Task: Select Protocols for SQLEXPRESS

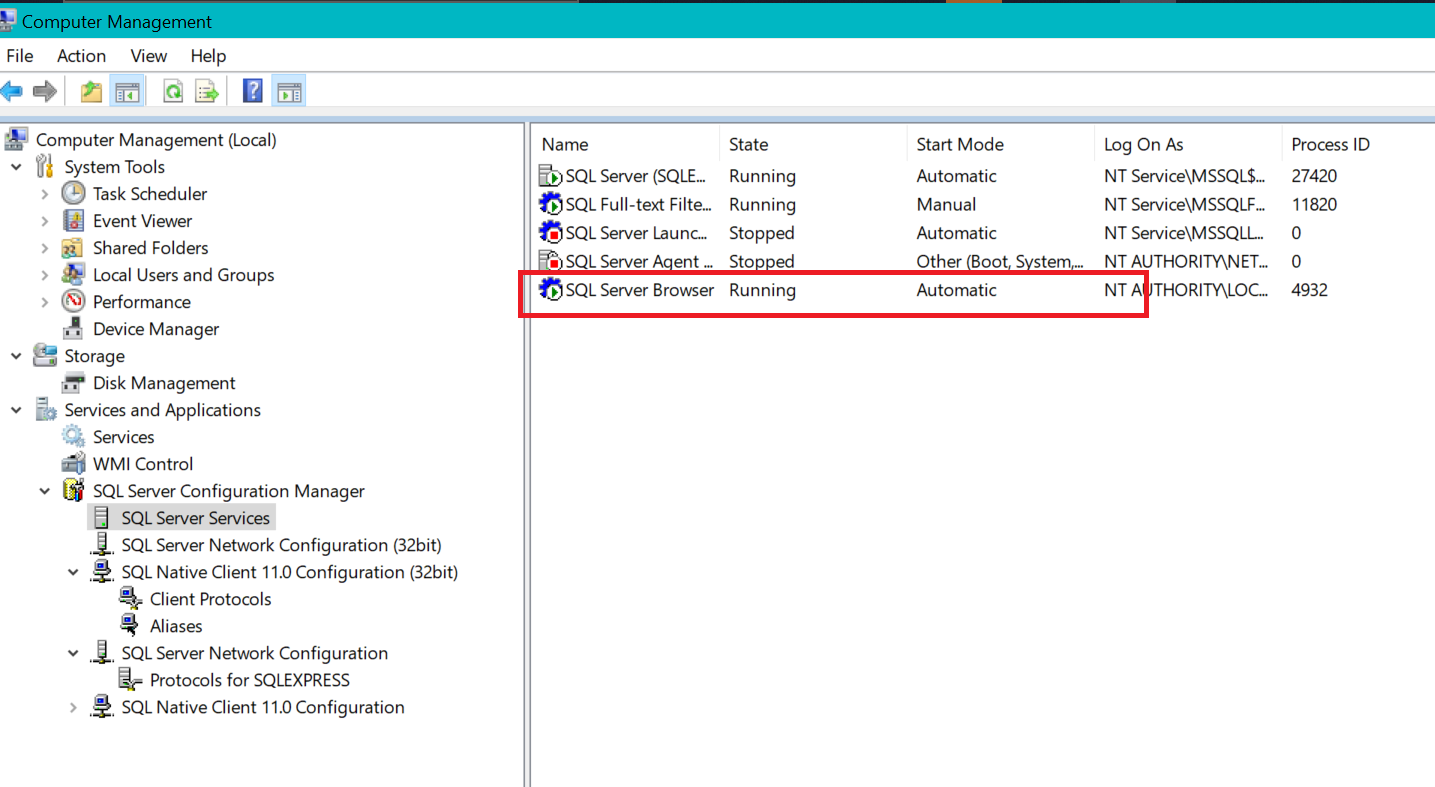Action: 250,680
